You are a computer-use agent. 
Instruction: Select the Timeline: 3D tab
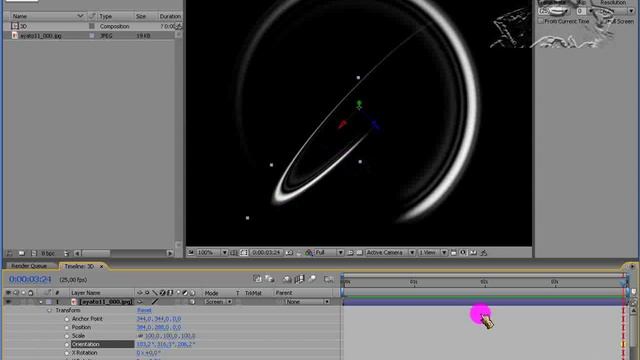(x=79, y=266)
